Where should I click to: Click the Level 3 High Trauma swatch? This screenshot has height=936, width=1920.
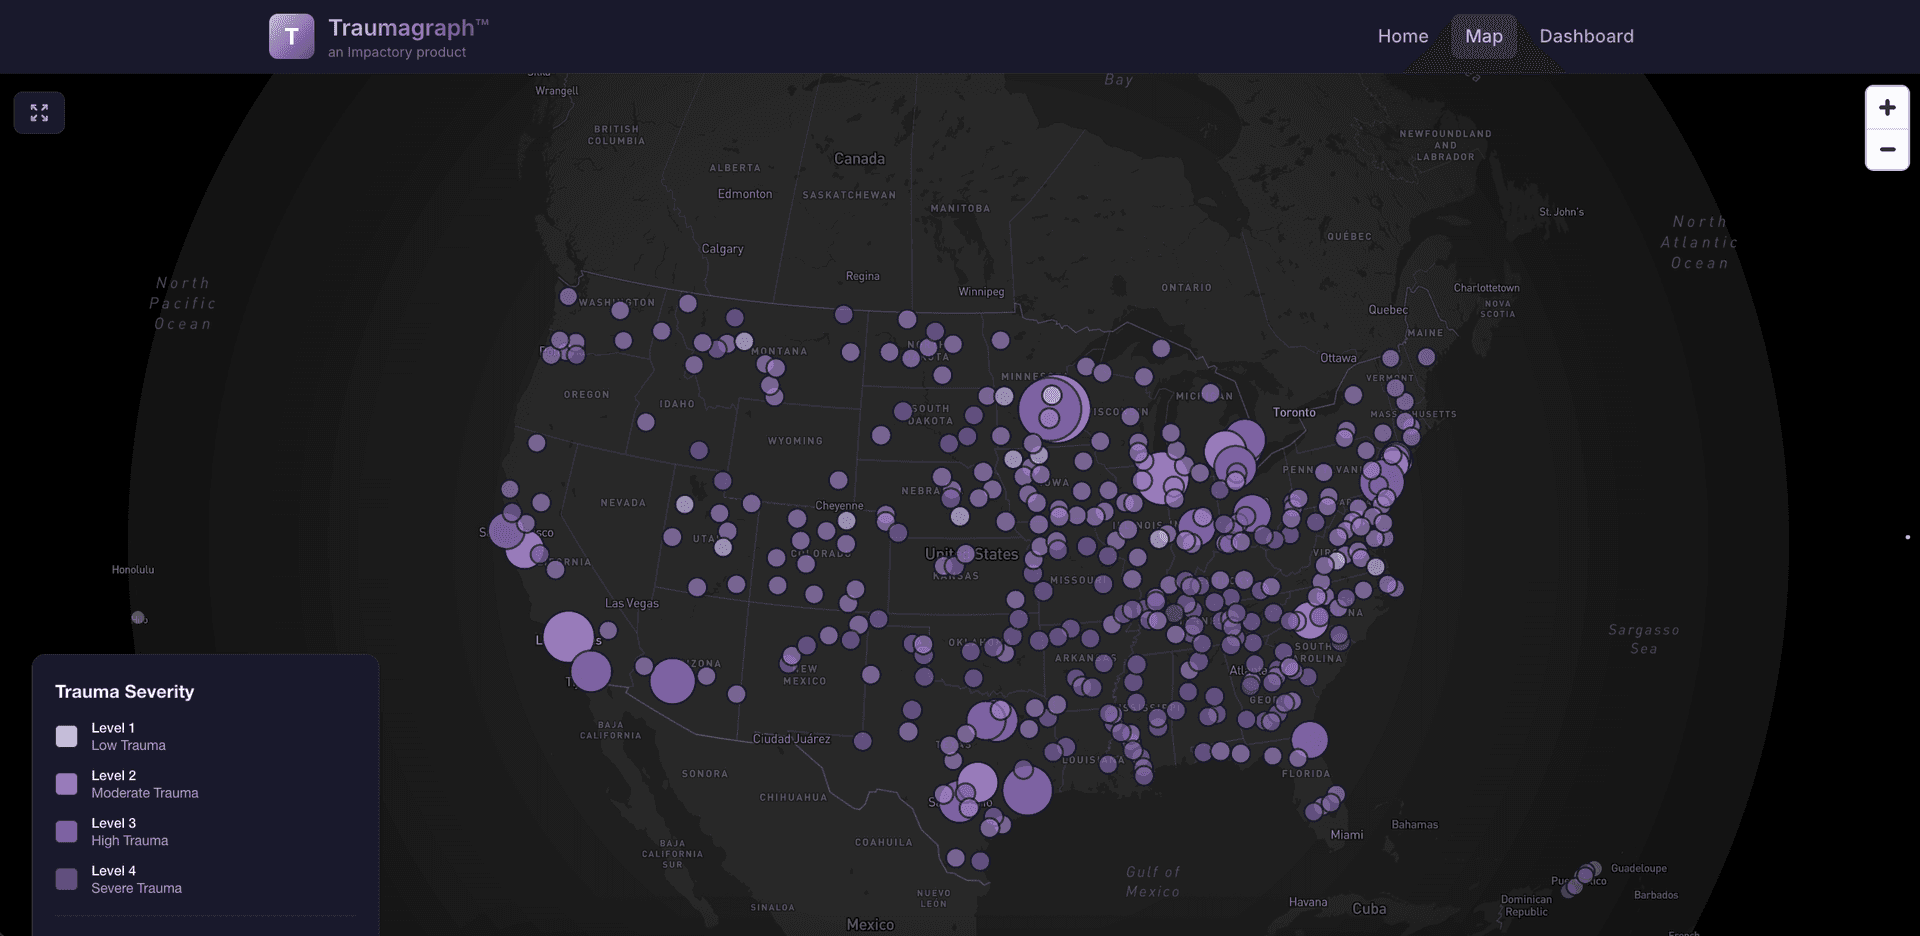coord(66,832)
